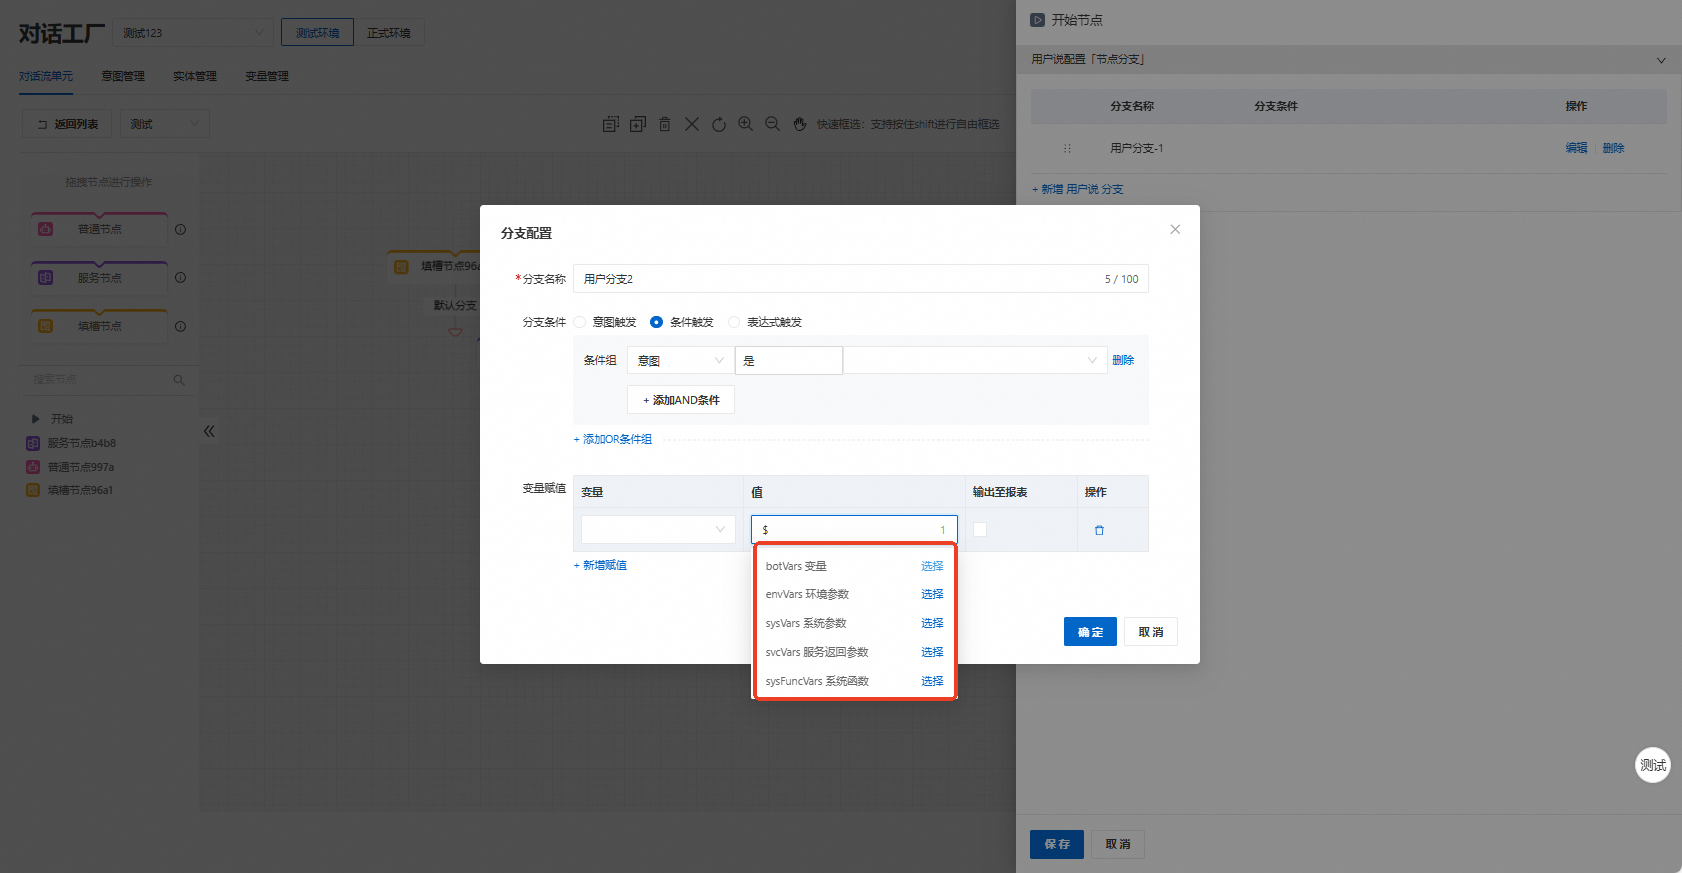Collapse the left sidebar with double-chevron icon
1682x873 pixels.
click(209, 431)
